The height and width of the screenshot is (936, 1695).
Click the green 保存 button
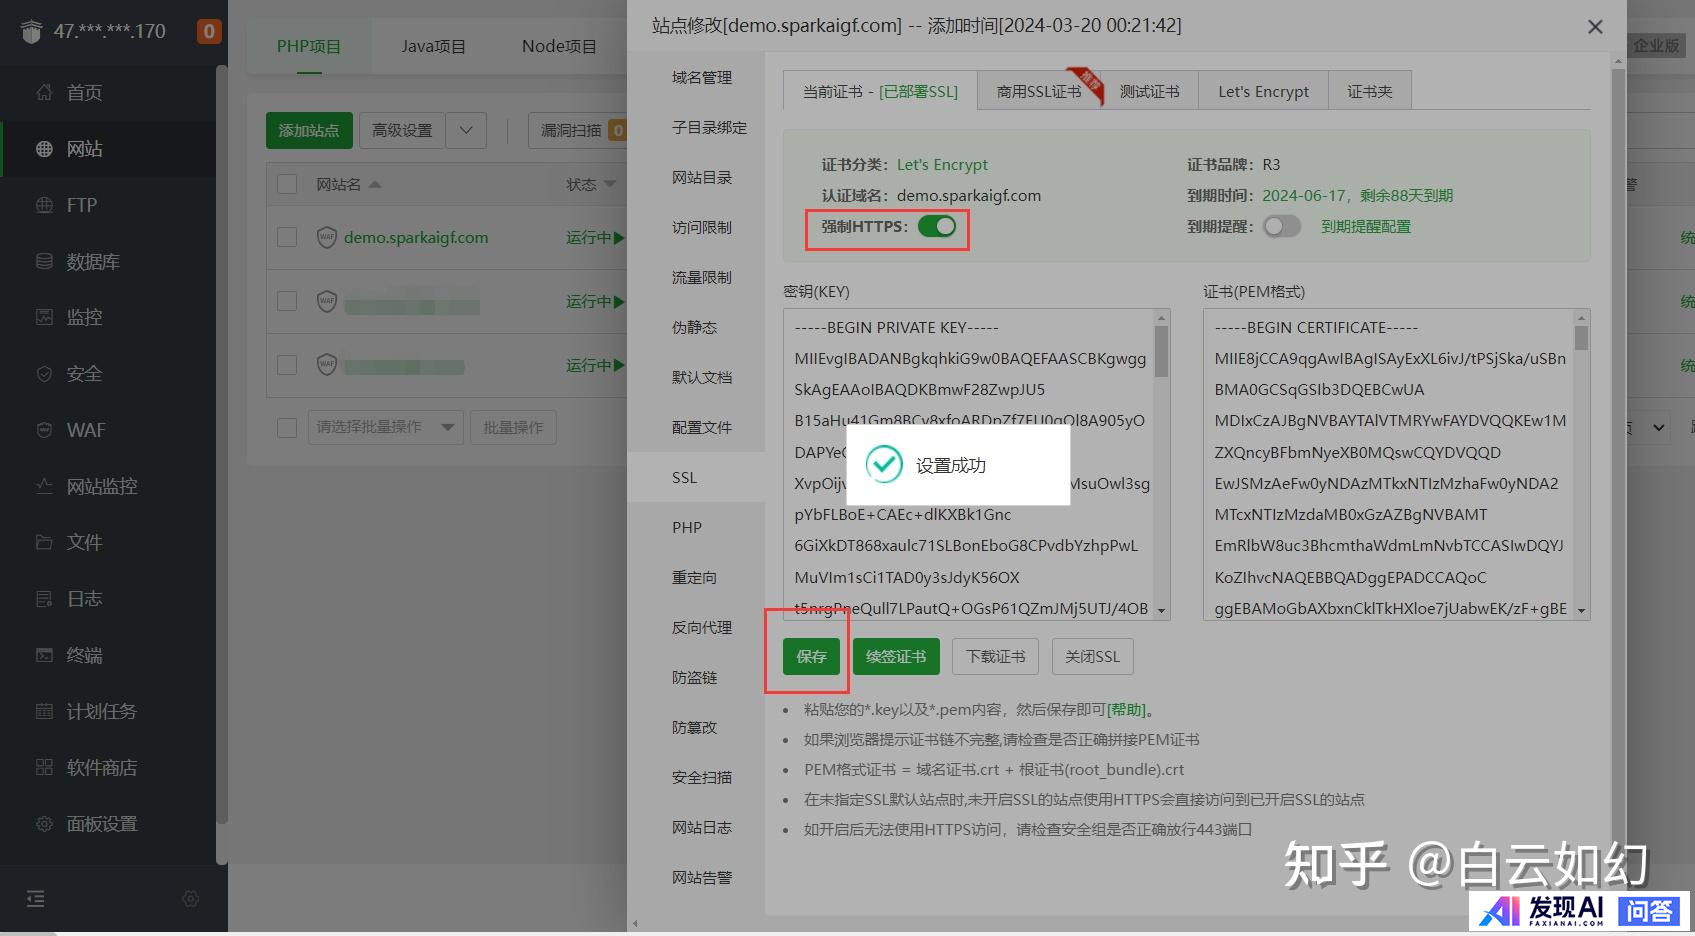(x=811, y=657)
